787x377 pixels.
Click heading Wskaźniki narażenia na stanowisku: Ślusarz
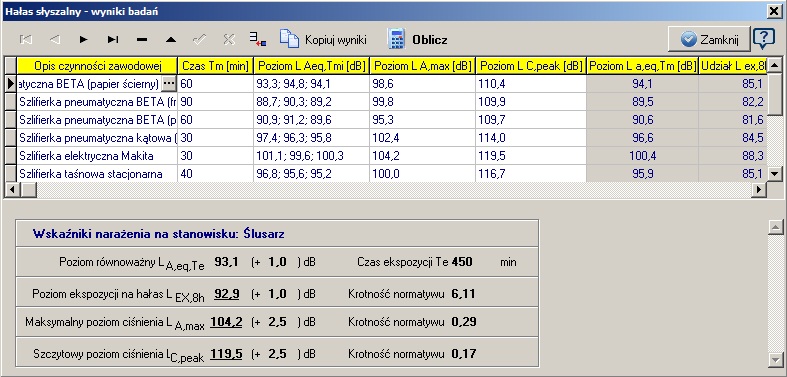click(158, 234)
